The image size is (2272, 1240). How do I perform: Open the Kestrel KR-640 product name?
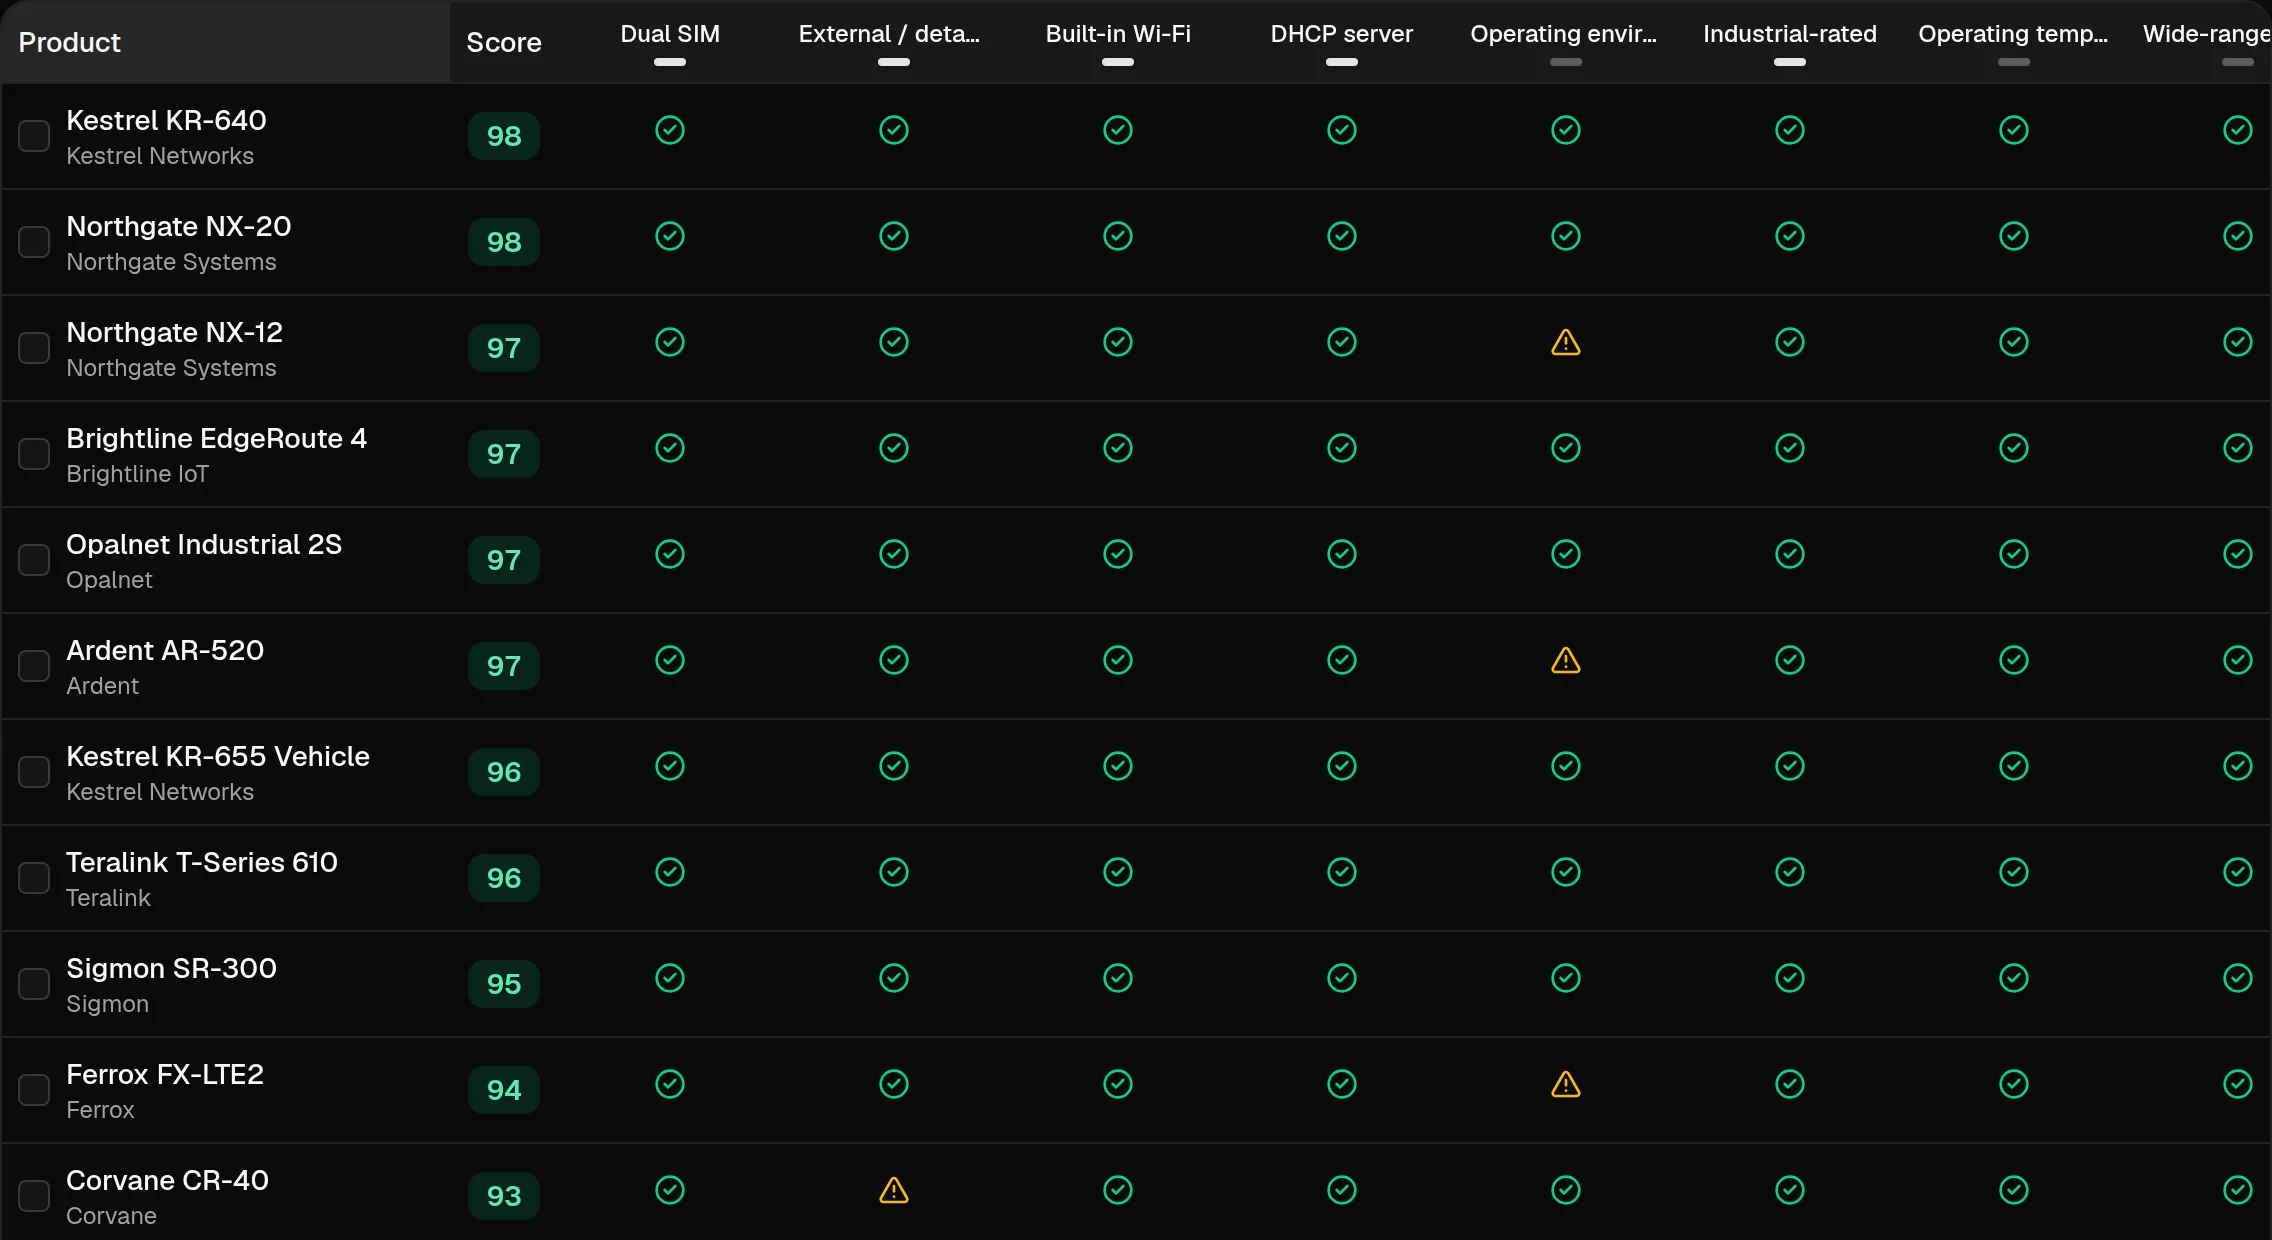[166, 120]
